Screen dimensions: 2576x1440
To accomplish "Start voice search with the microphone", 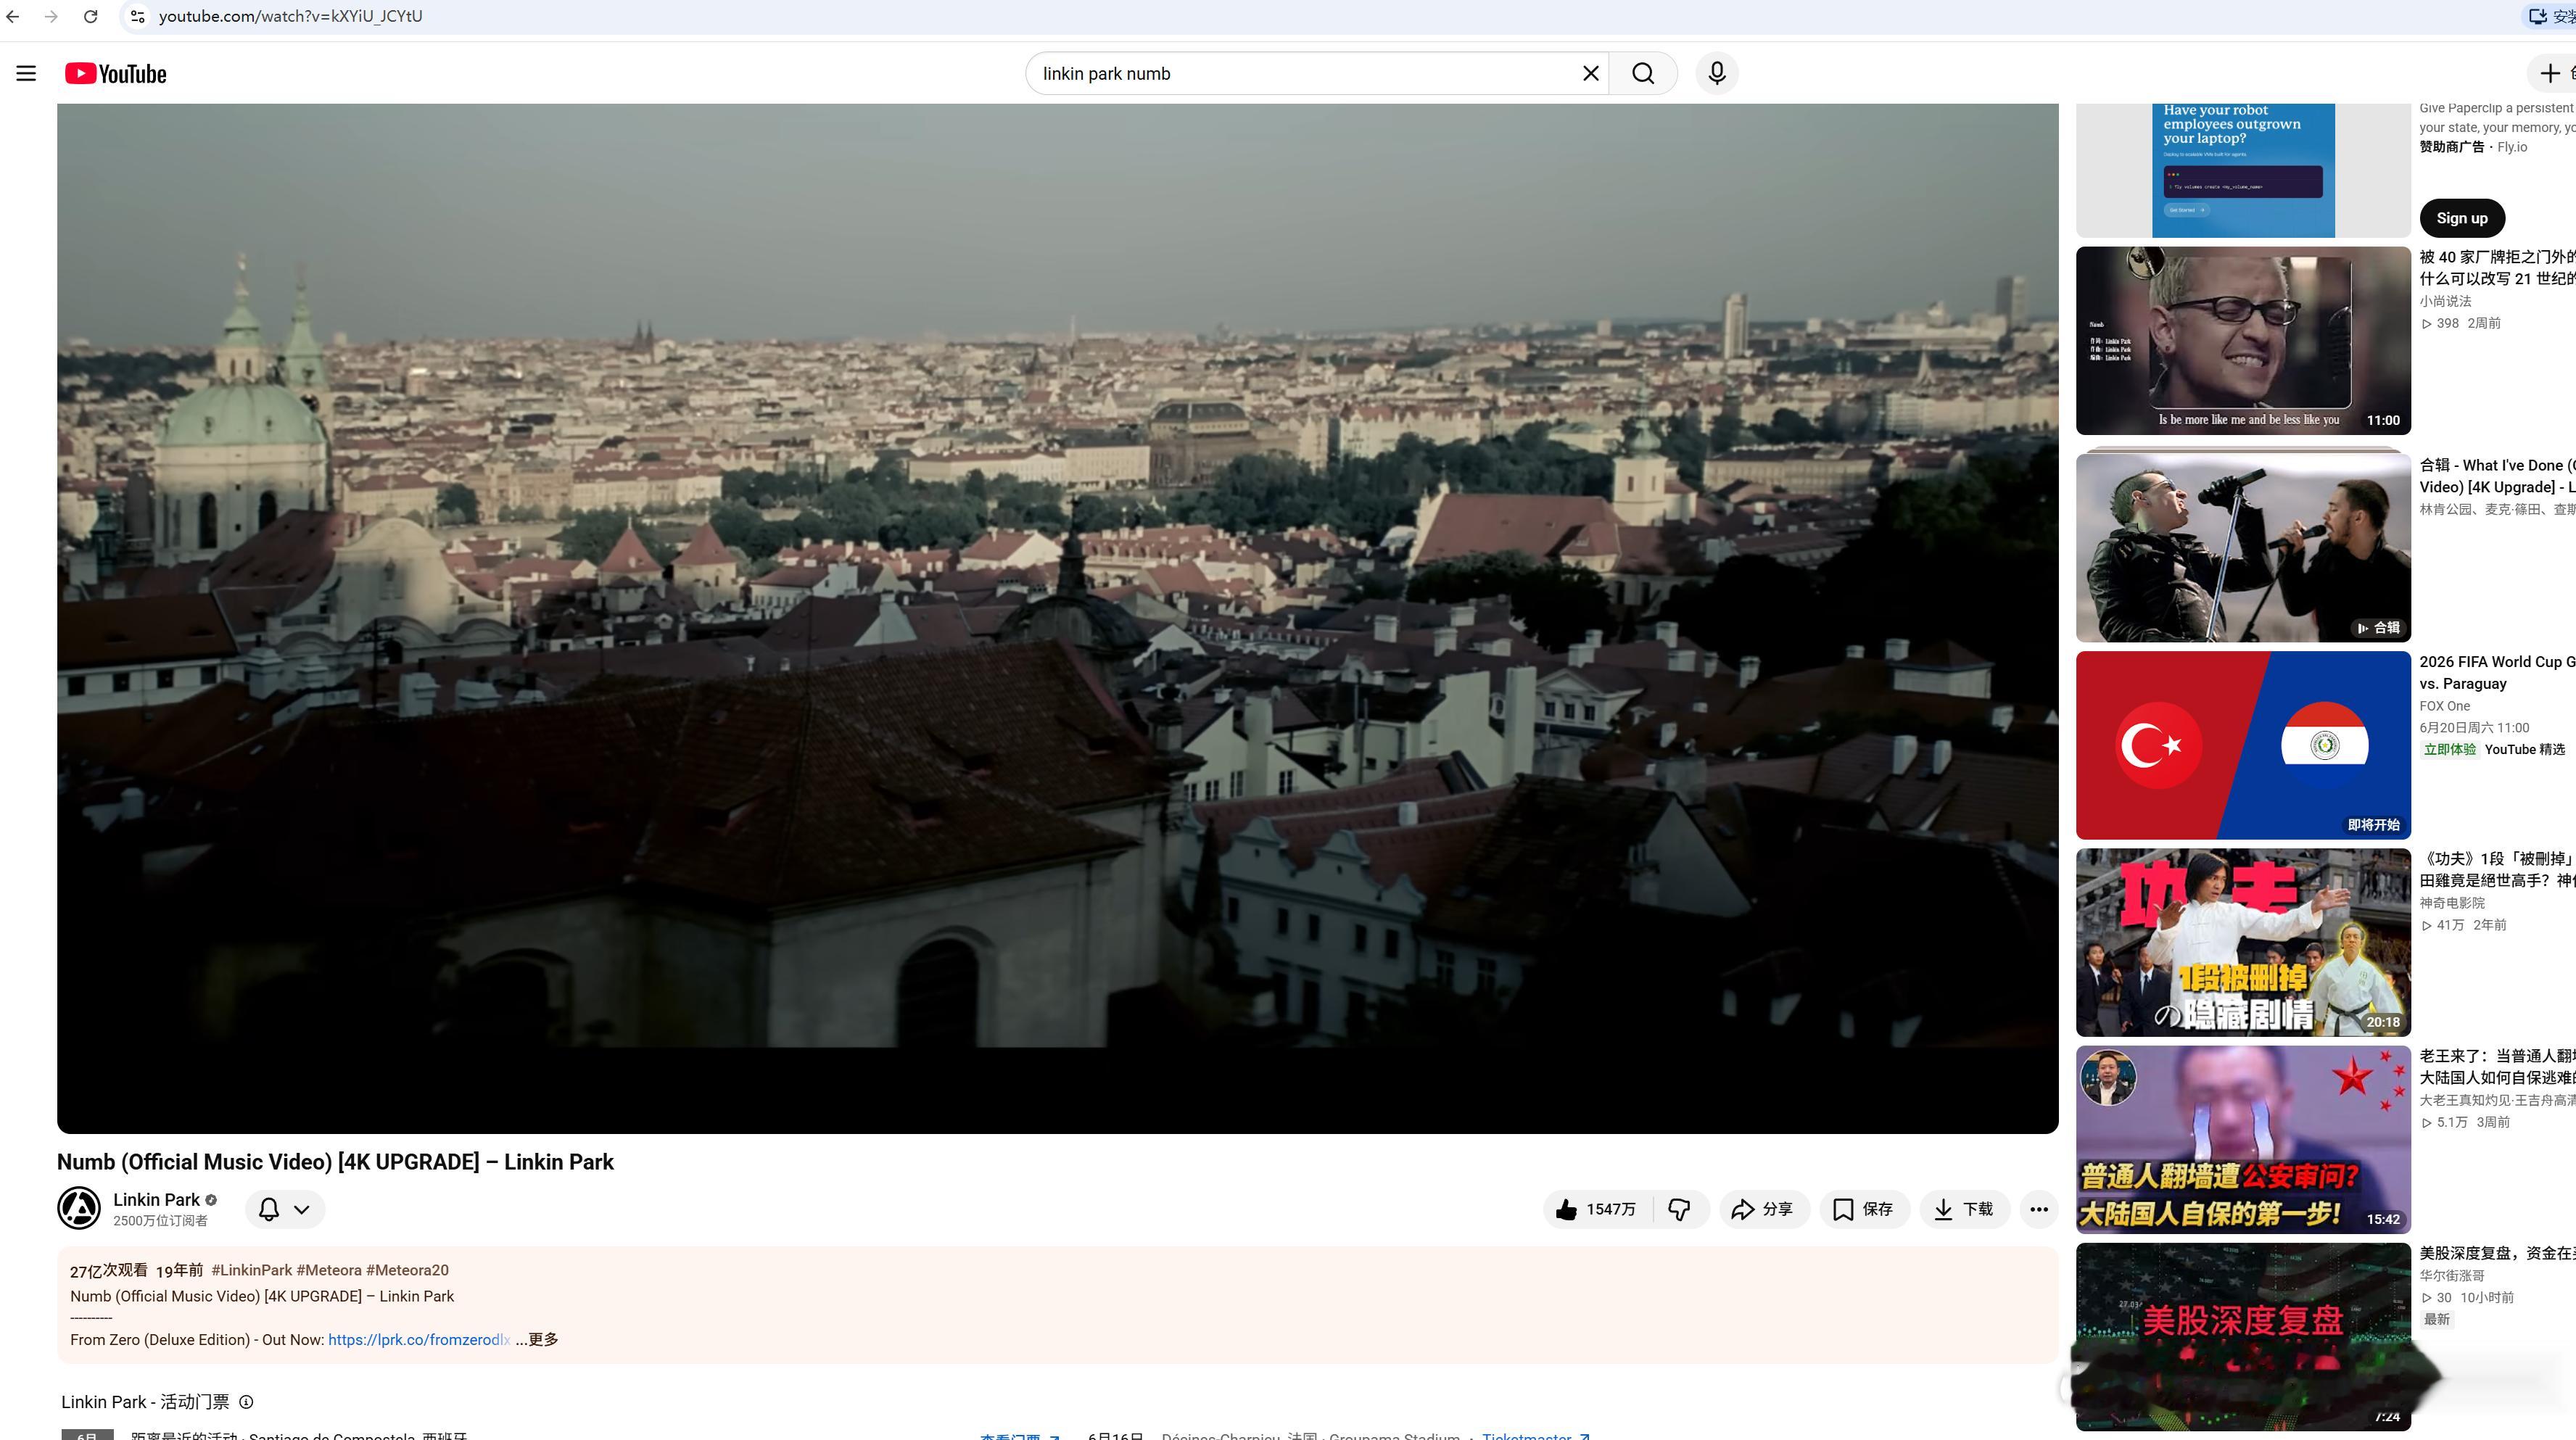I will coord(1717,73).
